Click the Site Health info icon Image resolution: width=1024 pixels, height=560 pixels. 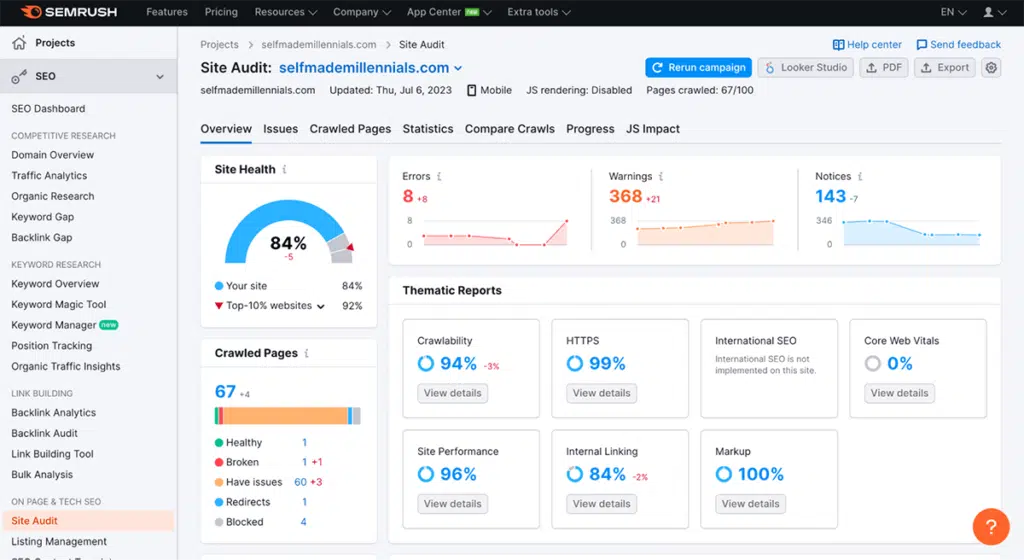(284, 170)
